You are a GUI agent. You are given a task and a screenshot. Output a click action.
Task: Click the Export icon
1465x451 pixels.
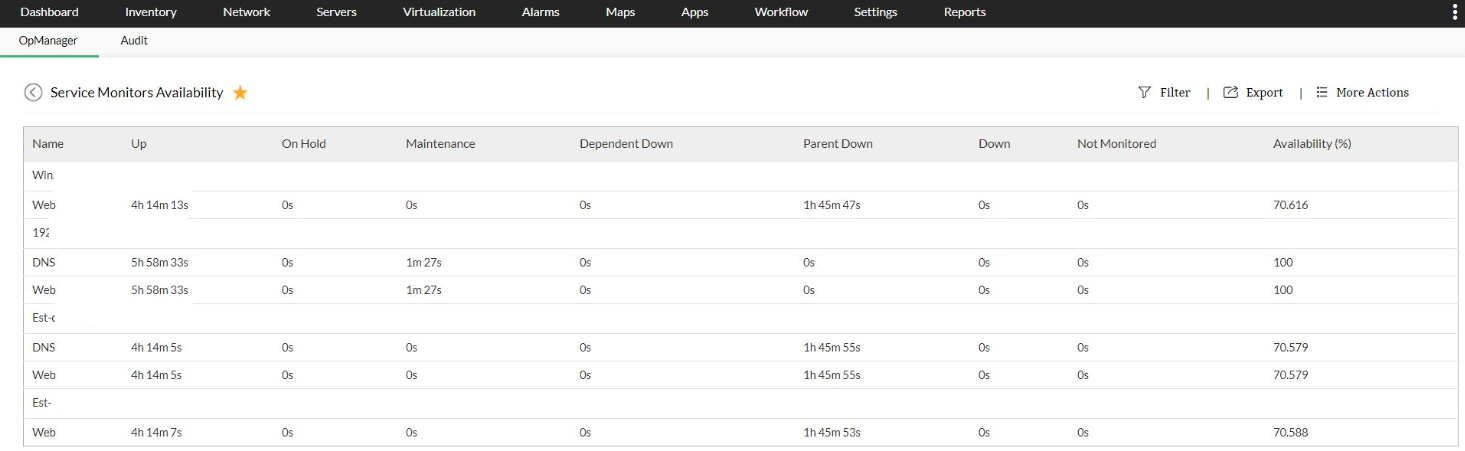1231,92
